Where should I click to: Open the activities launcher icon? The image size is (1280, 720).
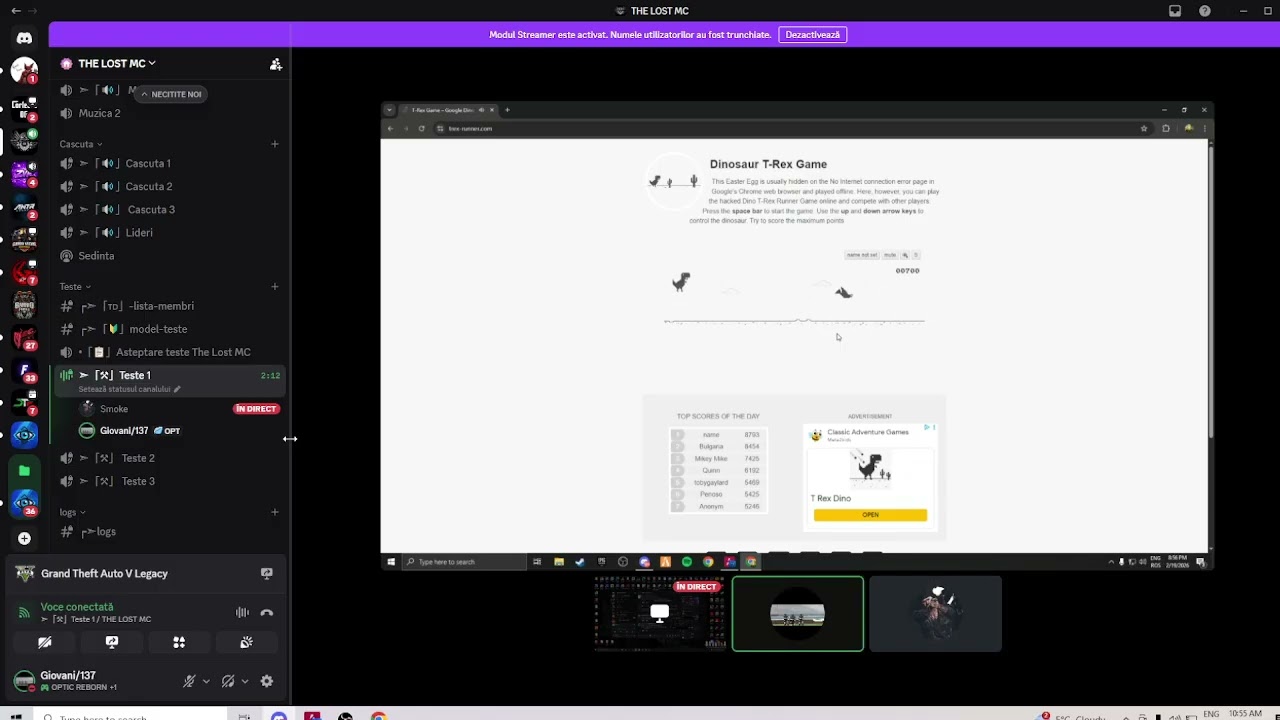click(179, 642)
